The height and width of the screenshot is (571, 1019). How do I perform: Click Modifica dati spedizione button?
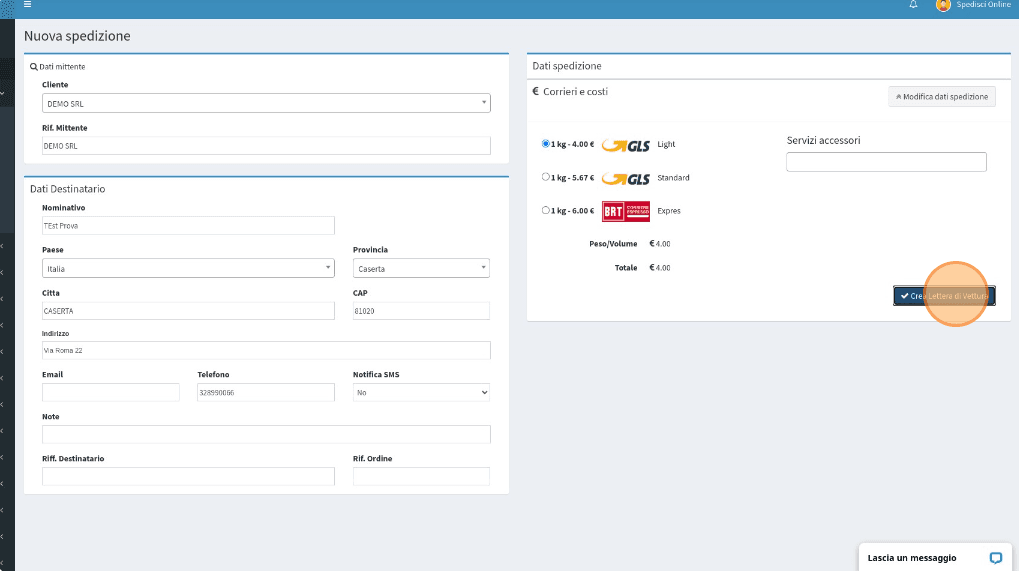(941, 97)
